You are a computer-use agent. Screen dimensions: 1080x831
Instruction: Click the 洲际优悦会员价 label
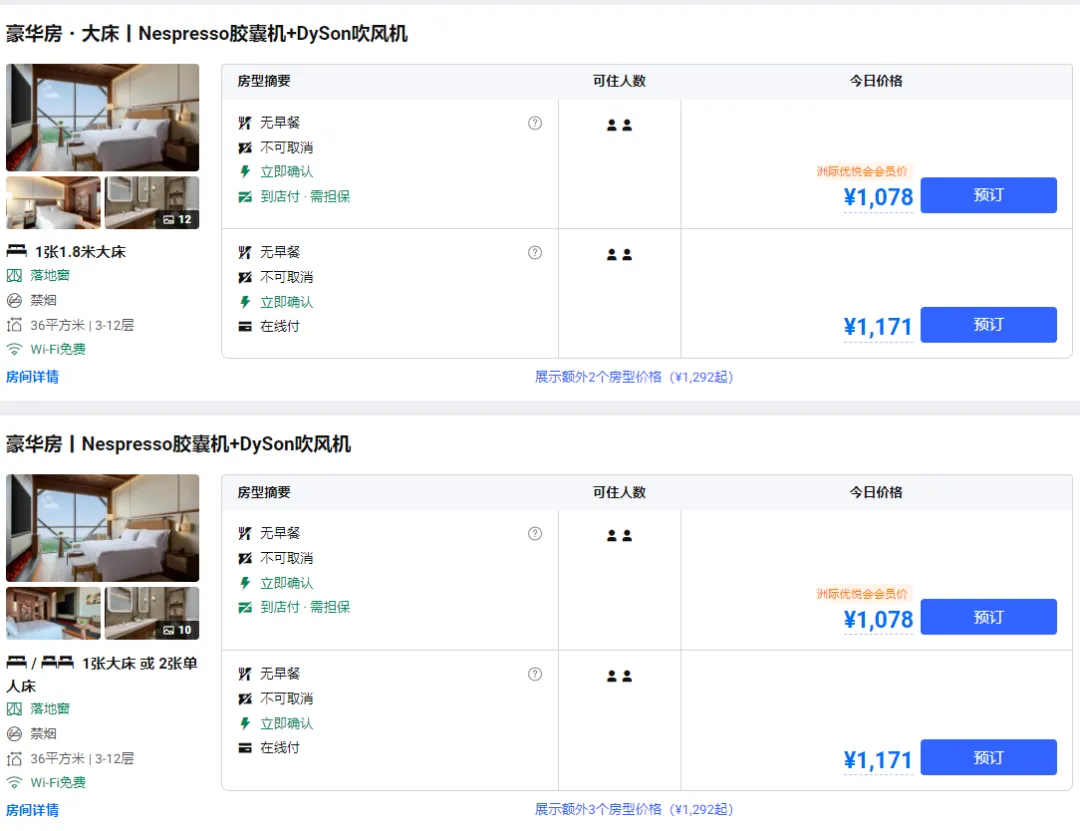pos(862,171)
